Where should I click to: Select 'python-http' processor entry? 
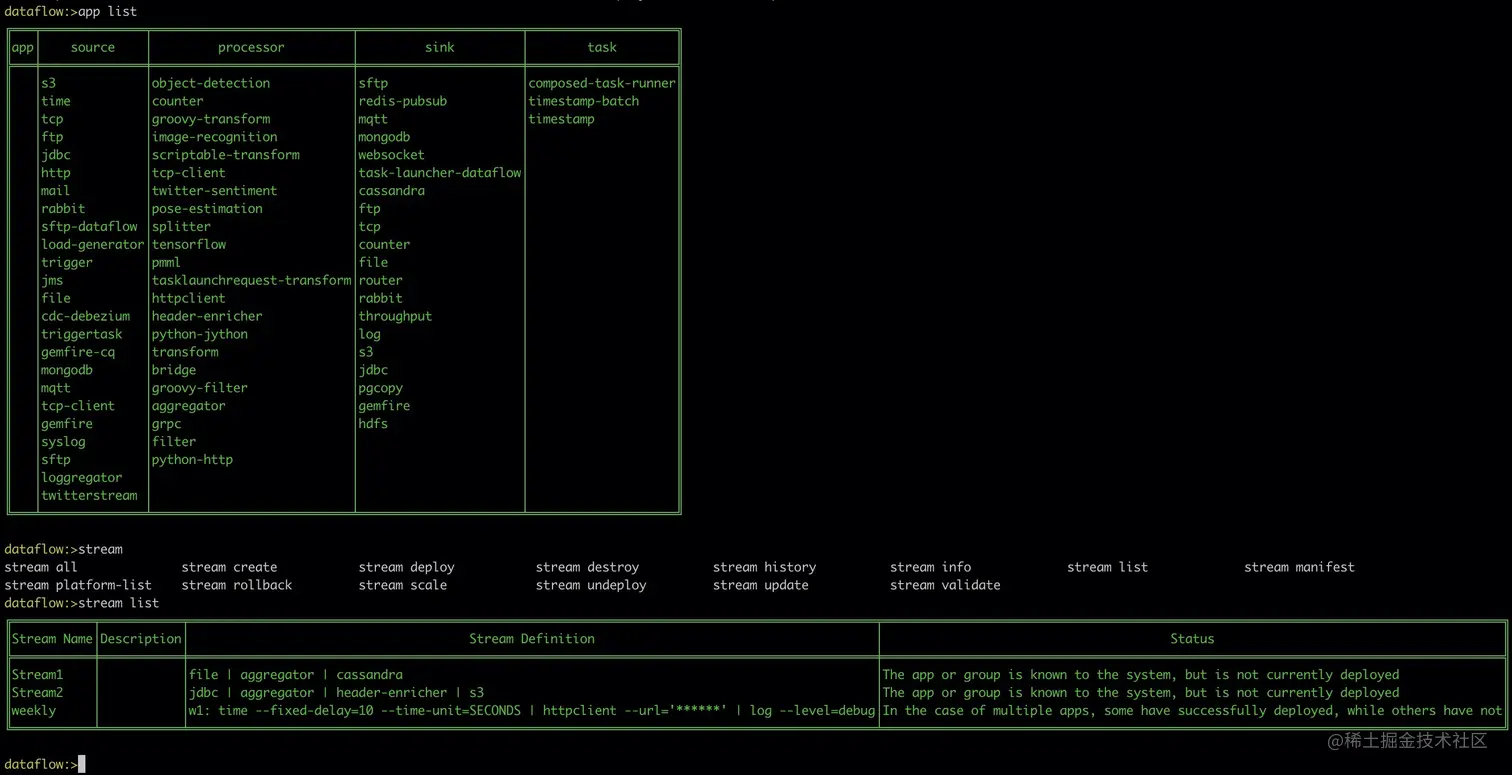pos(193,460)
